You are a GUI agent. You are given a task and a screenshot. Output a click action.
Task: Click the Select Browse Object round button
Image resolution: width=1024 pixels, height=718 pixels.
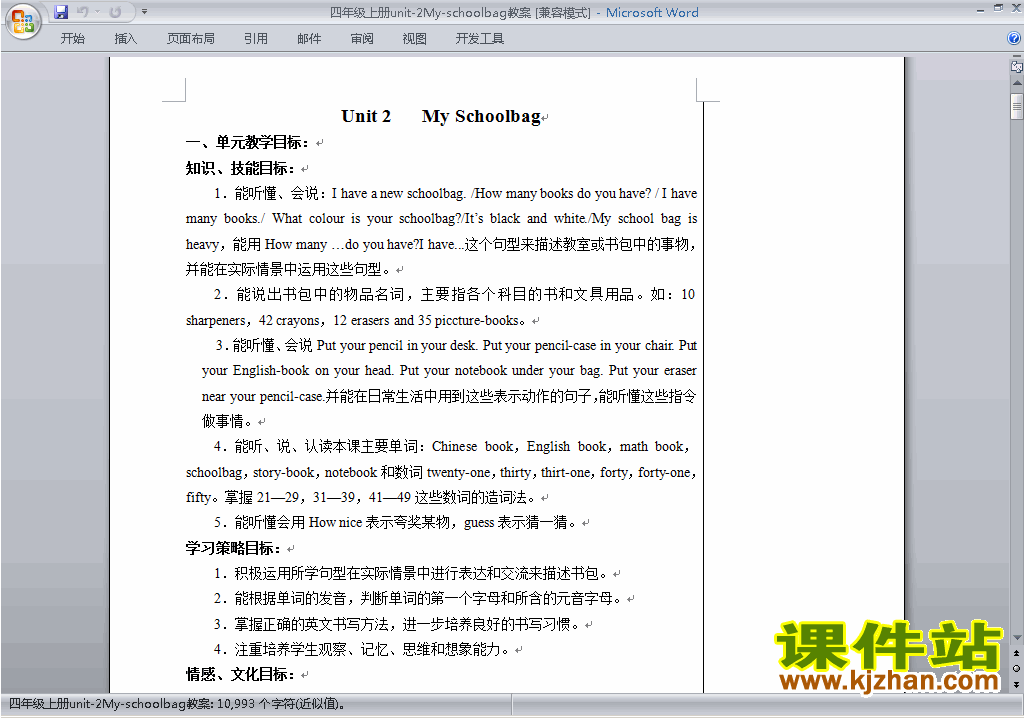click(x=1016, y=668)
